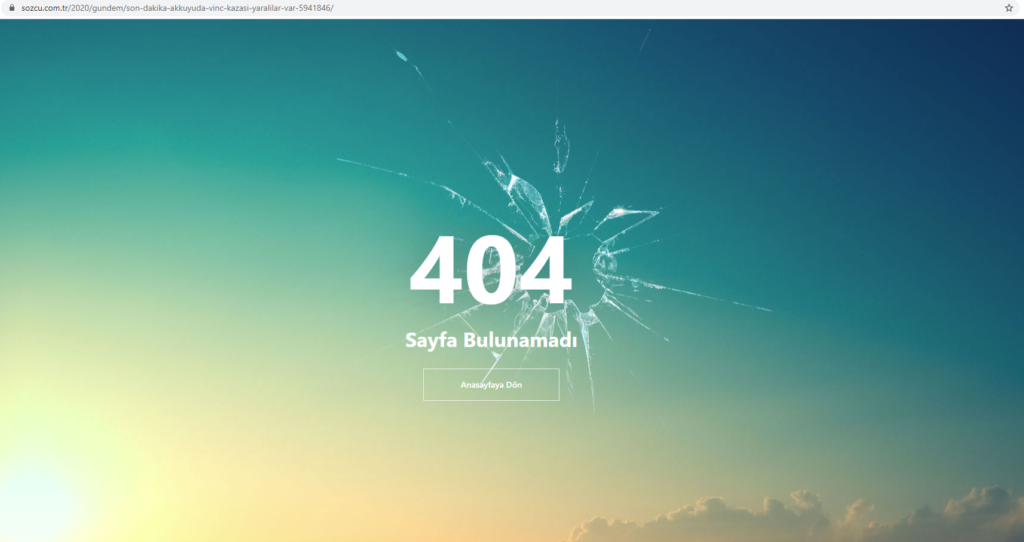
Task: Click the Sayfa Bulunamadı heading text
Action: click(491, 340)
